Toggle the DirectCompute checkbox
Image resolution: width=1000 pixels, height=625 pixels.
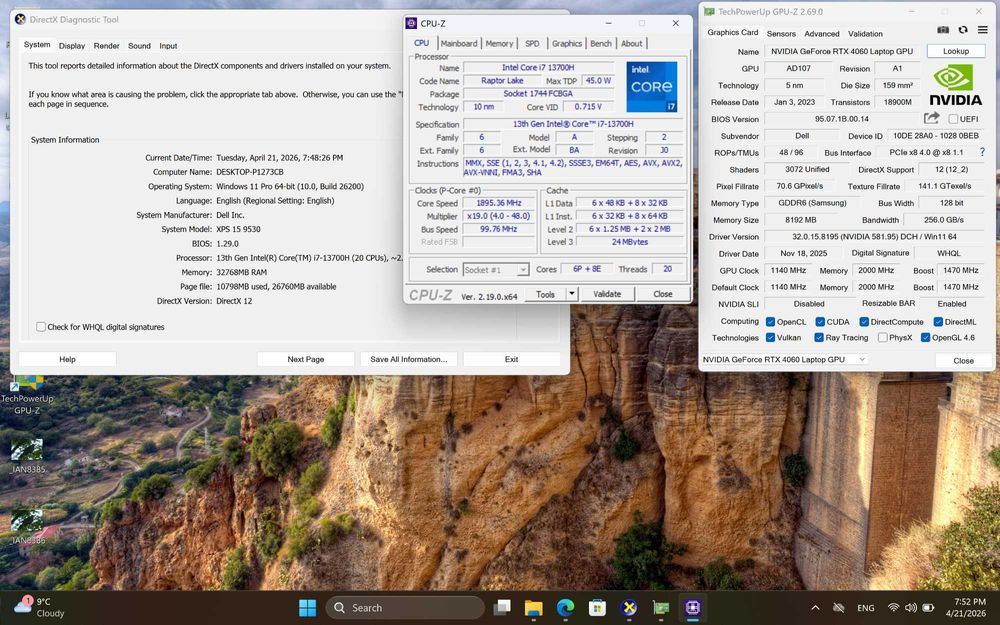pyautogui.click(x=864, y=321)
